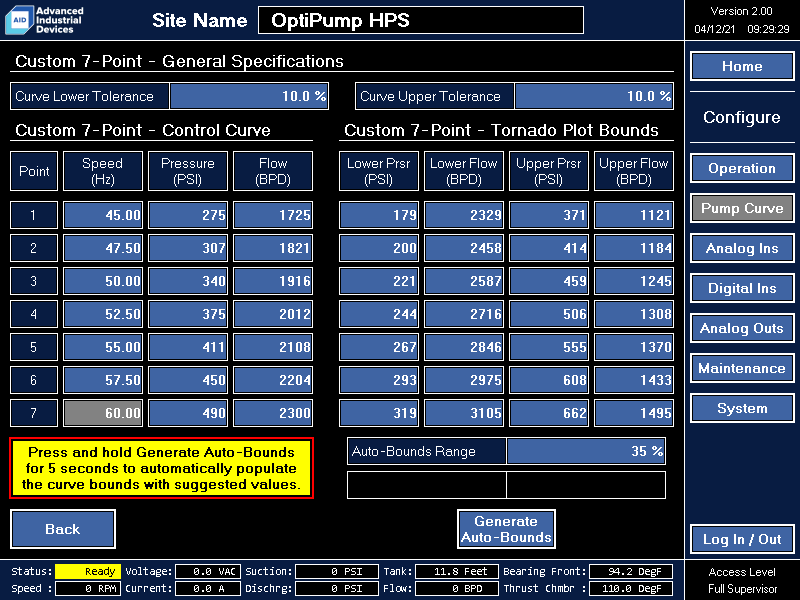
Task: Open the Home screen
Action: coord(742,66)
